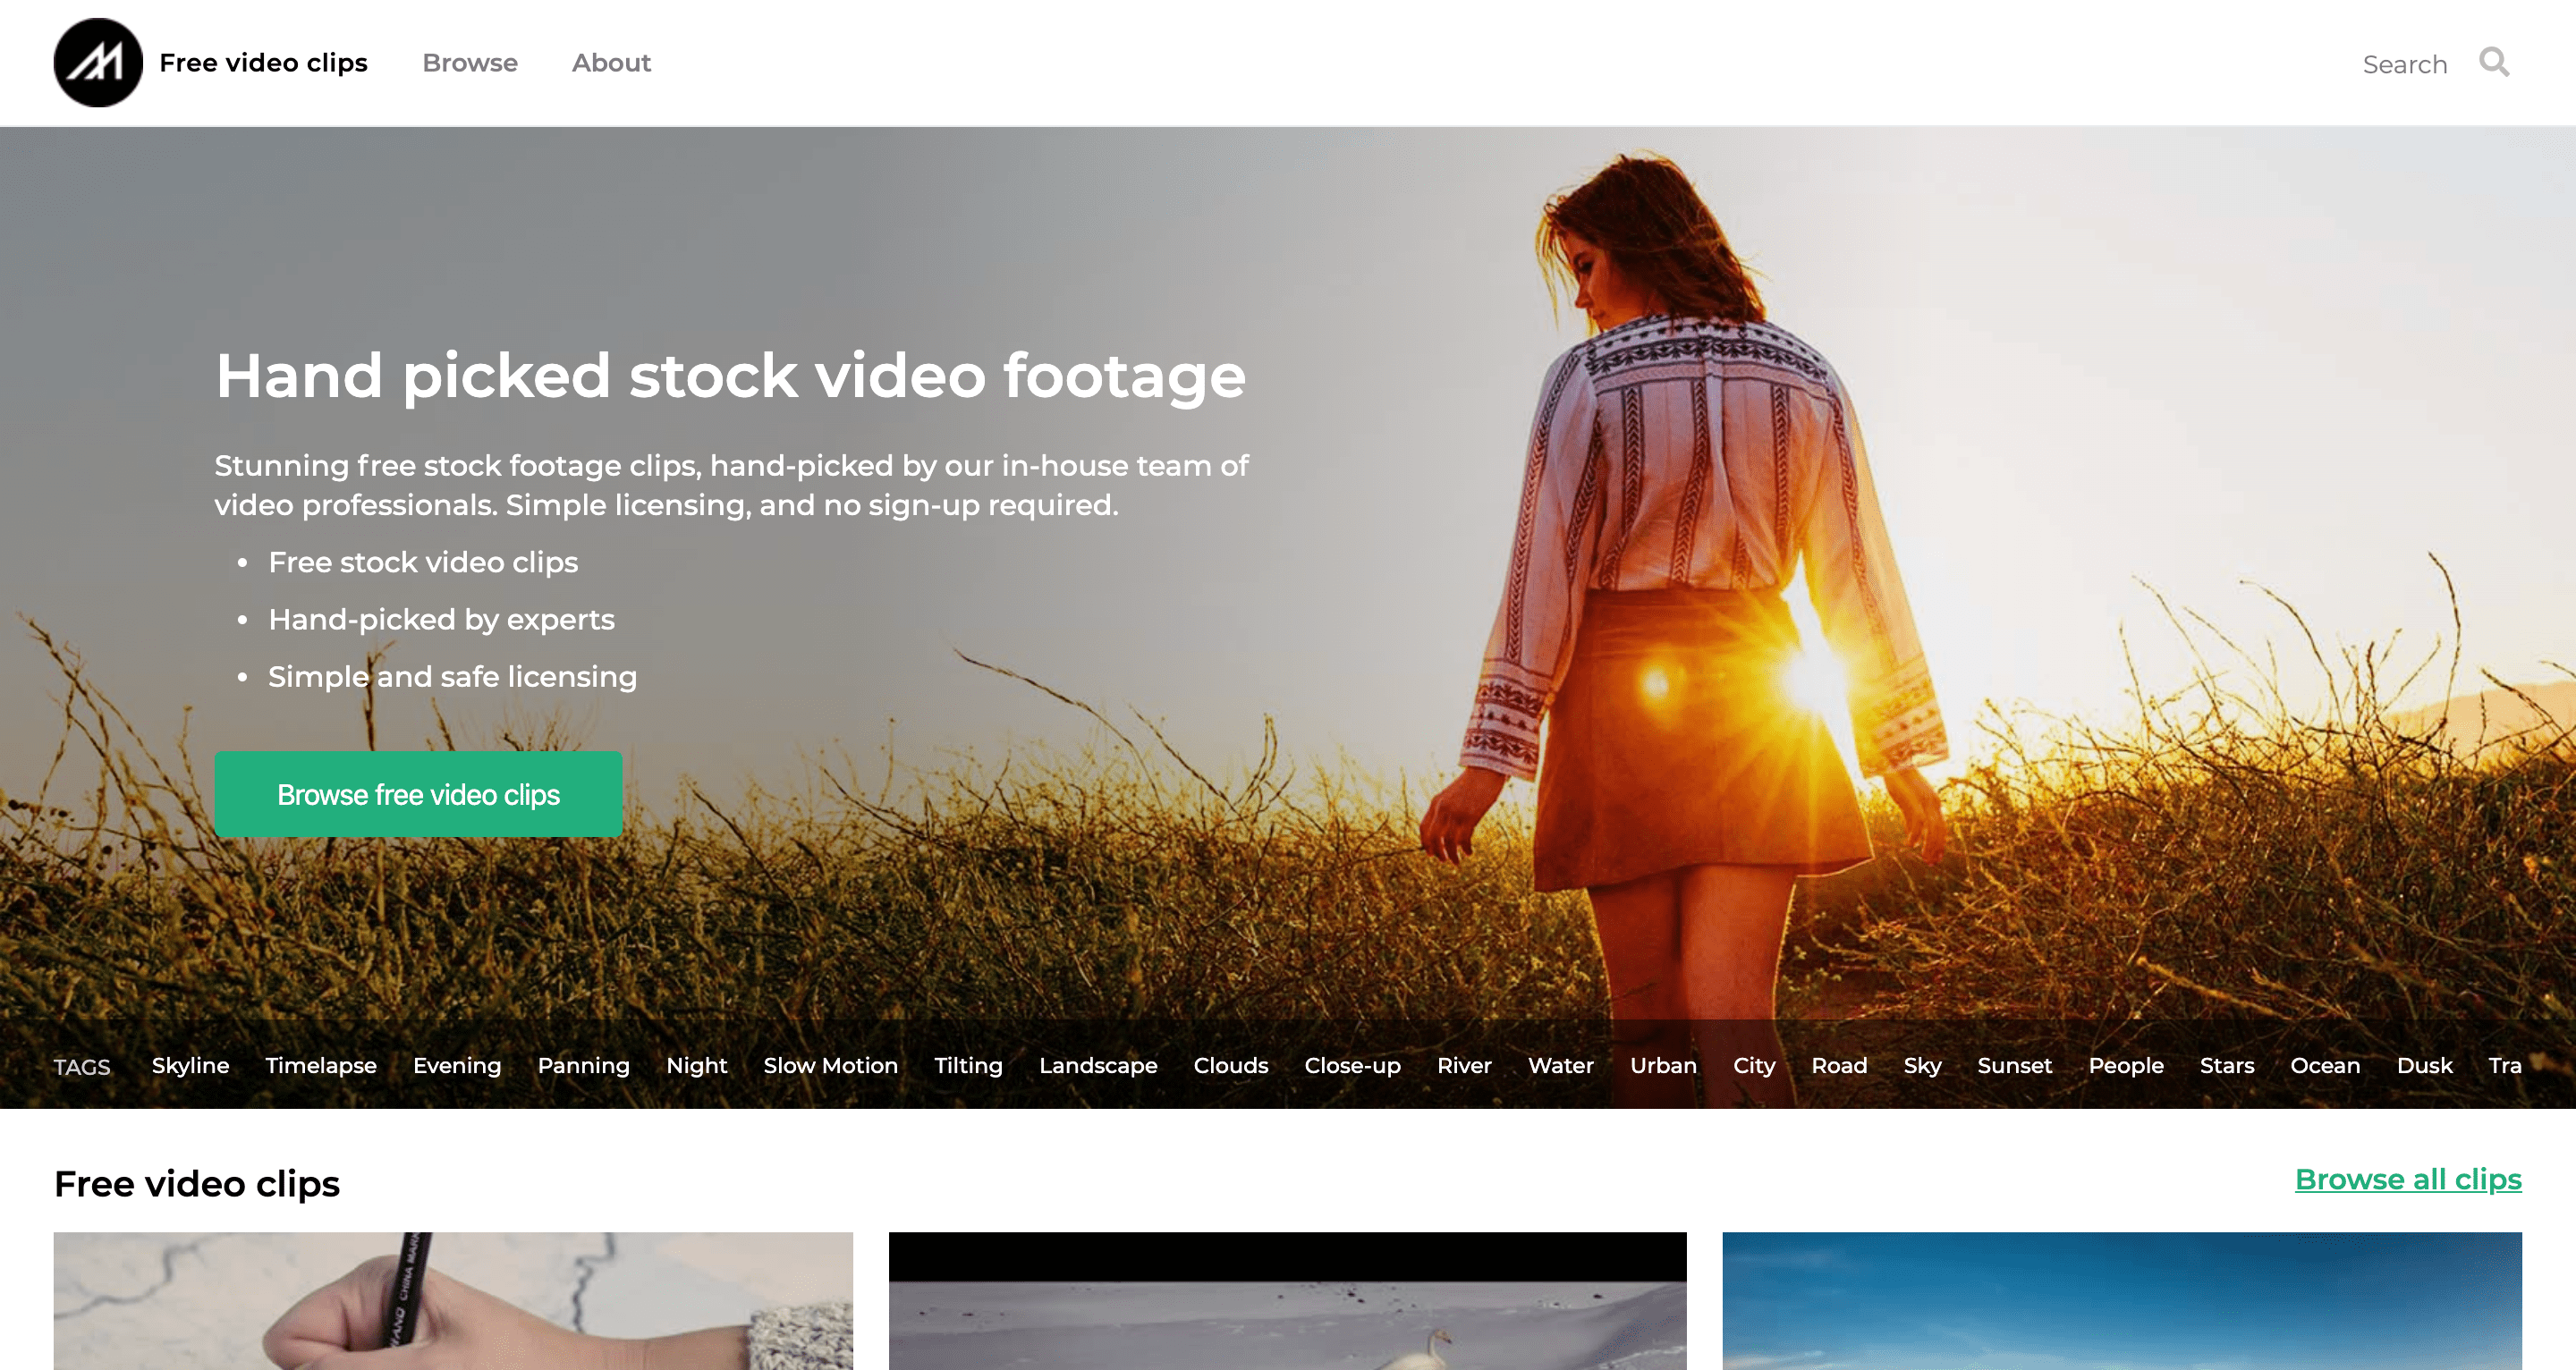2576x1370 pixels.
Task: Open the hand holding pencil clip thumbnail
Action: click(x=453, y=1300)
